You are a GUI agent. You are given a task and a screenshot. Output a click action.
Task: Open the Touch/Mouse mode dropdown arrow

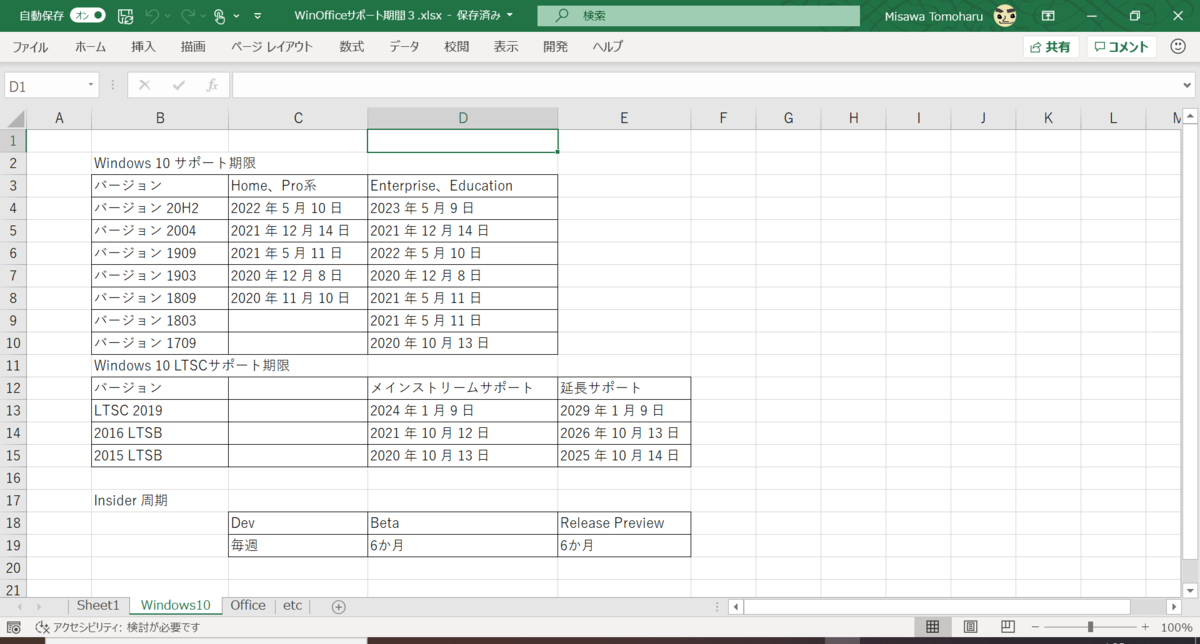[x=237, y=17]
